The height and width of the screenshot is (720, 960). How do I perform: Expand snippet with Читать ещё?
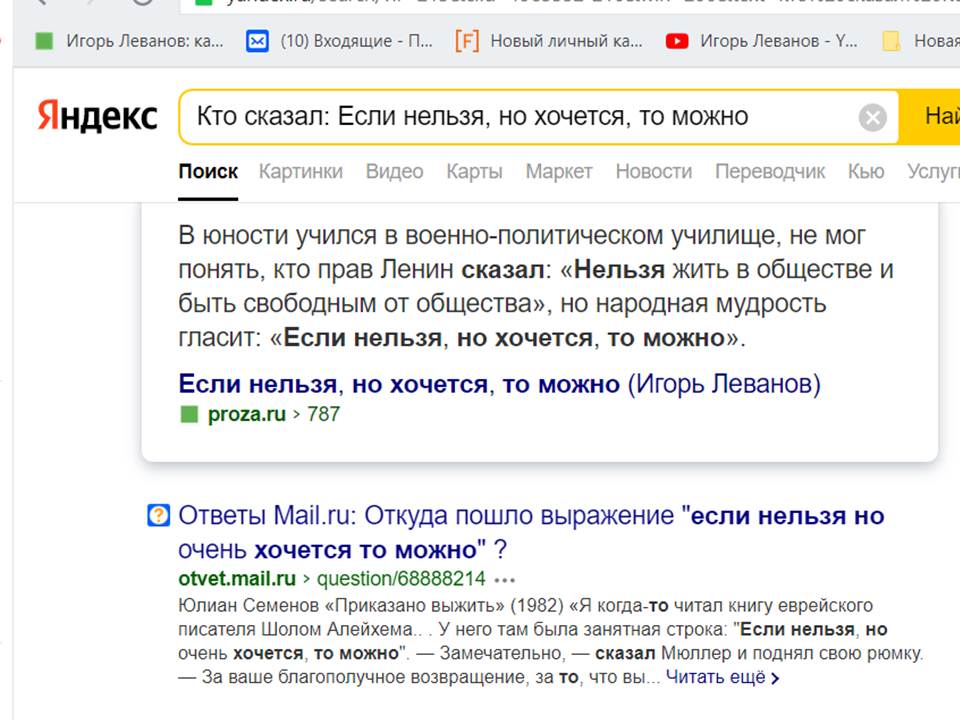pyautogui.click(x=722, y=677)
